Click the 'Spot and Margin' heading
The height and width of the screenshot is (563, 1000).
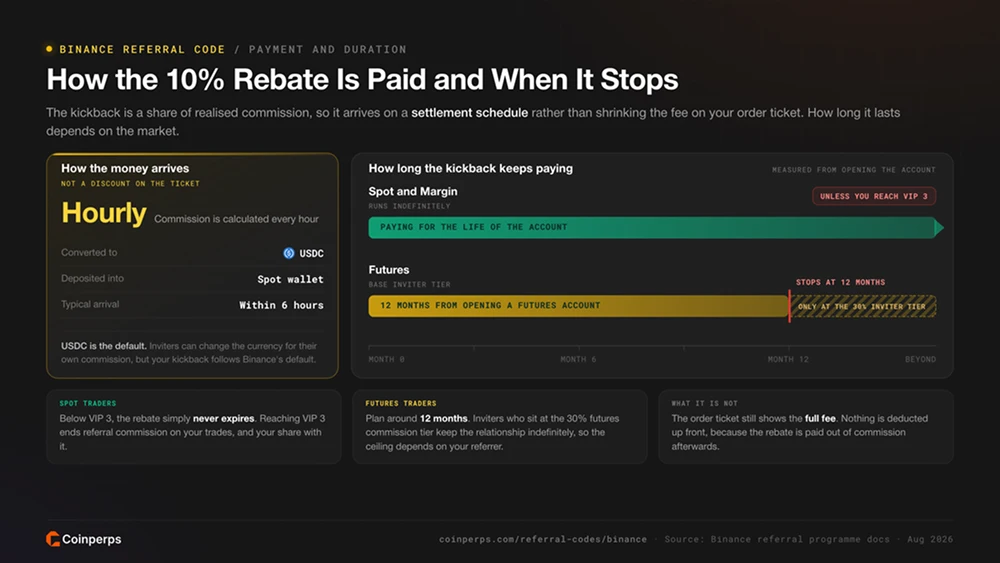(x=413, y=191)
